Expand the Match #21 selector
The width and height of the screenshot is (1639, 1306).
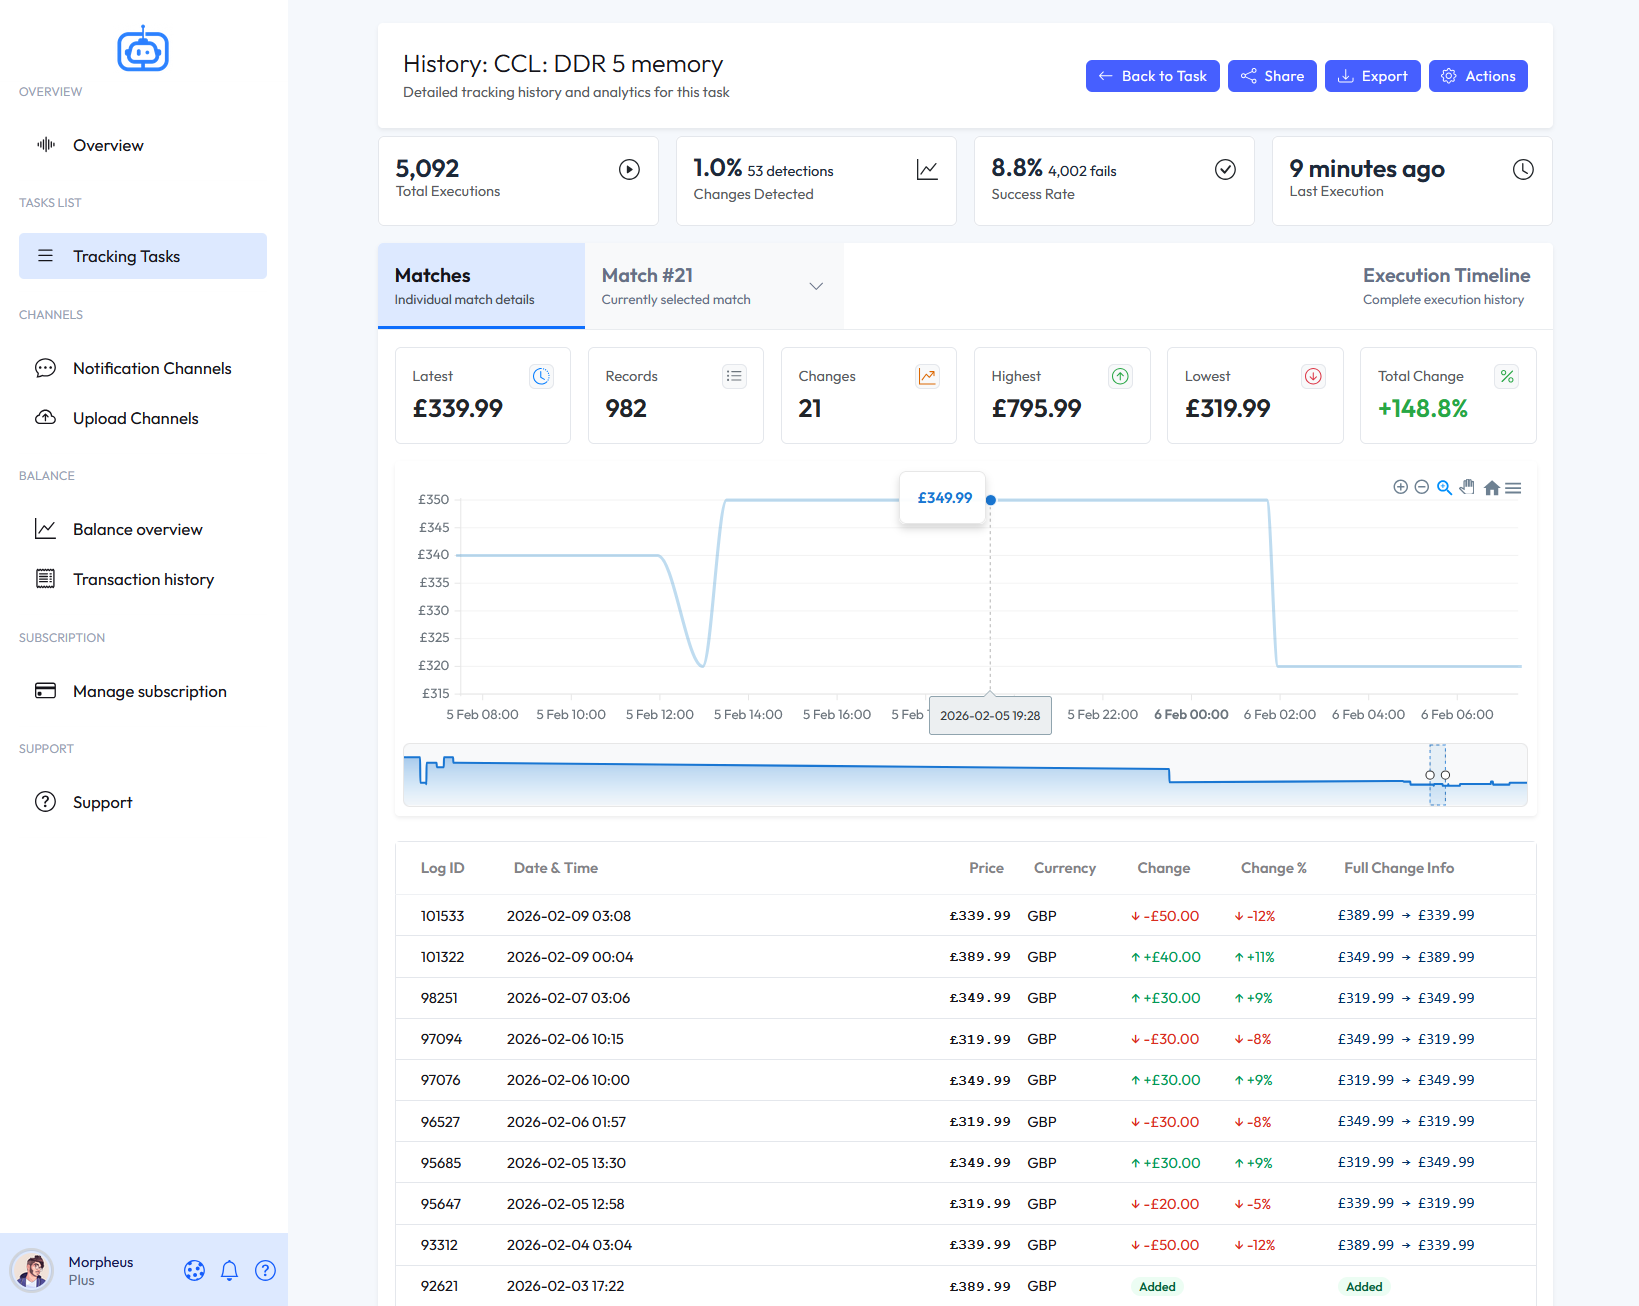point(814,286)
